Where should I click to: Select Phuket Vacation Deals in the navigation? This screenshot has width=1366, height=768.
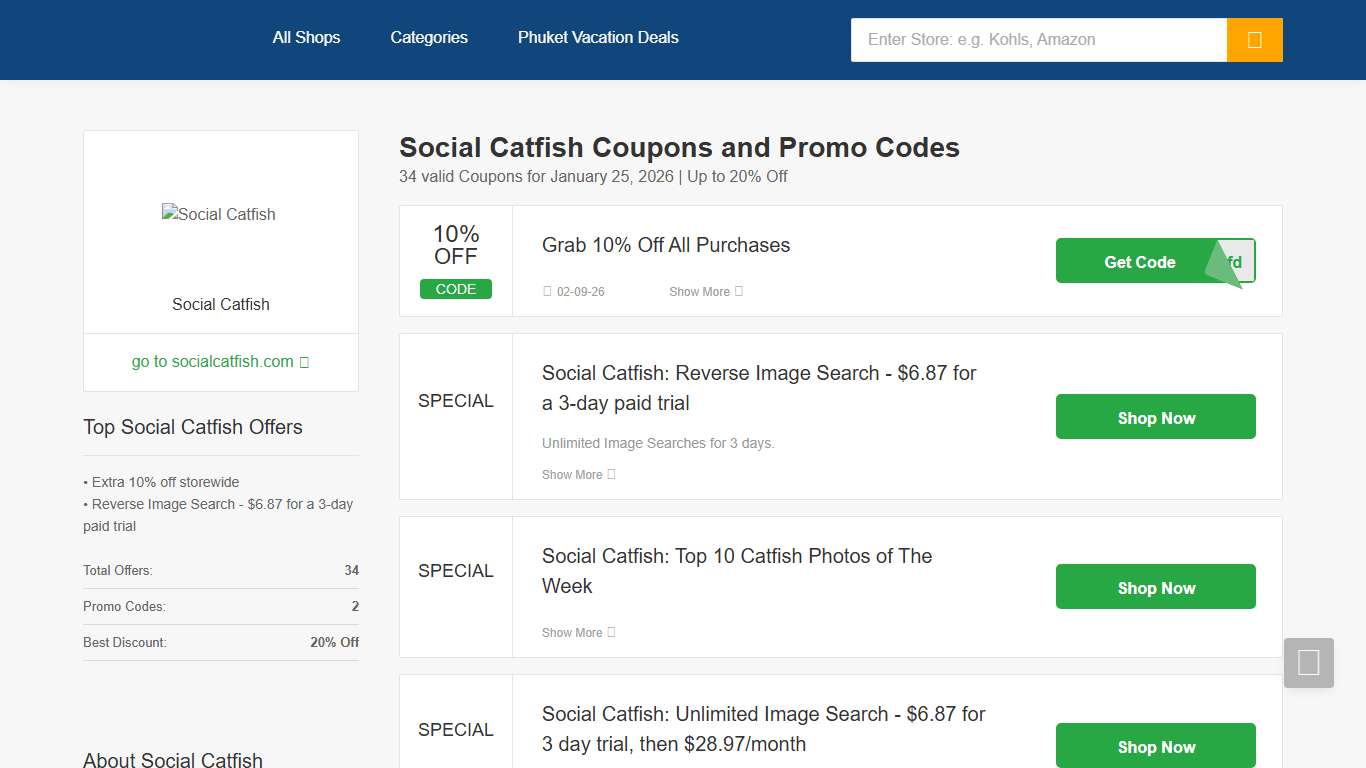(x=597, y=37)
